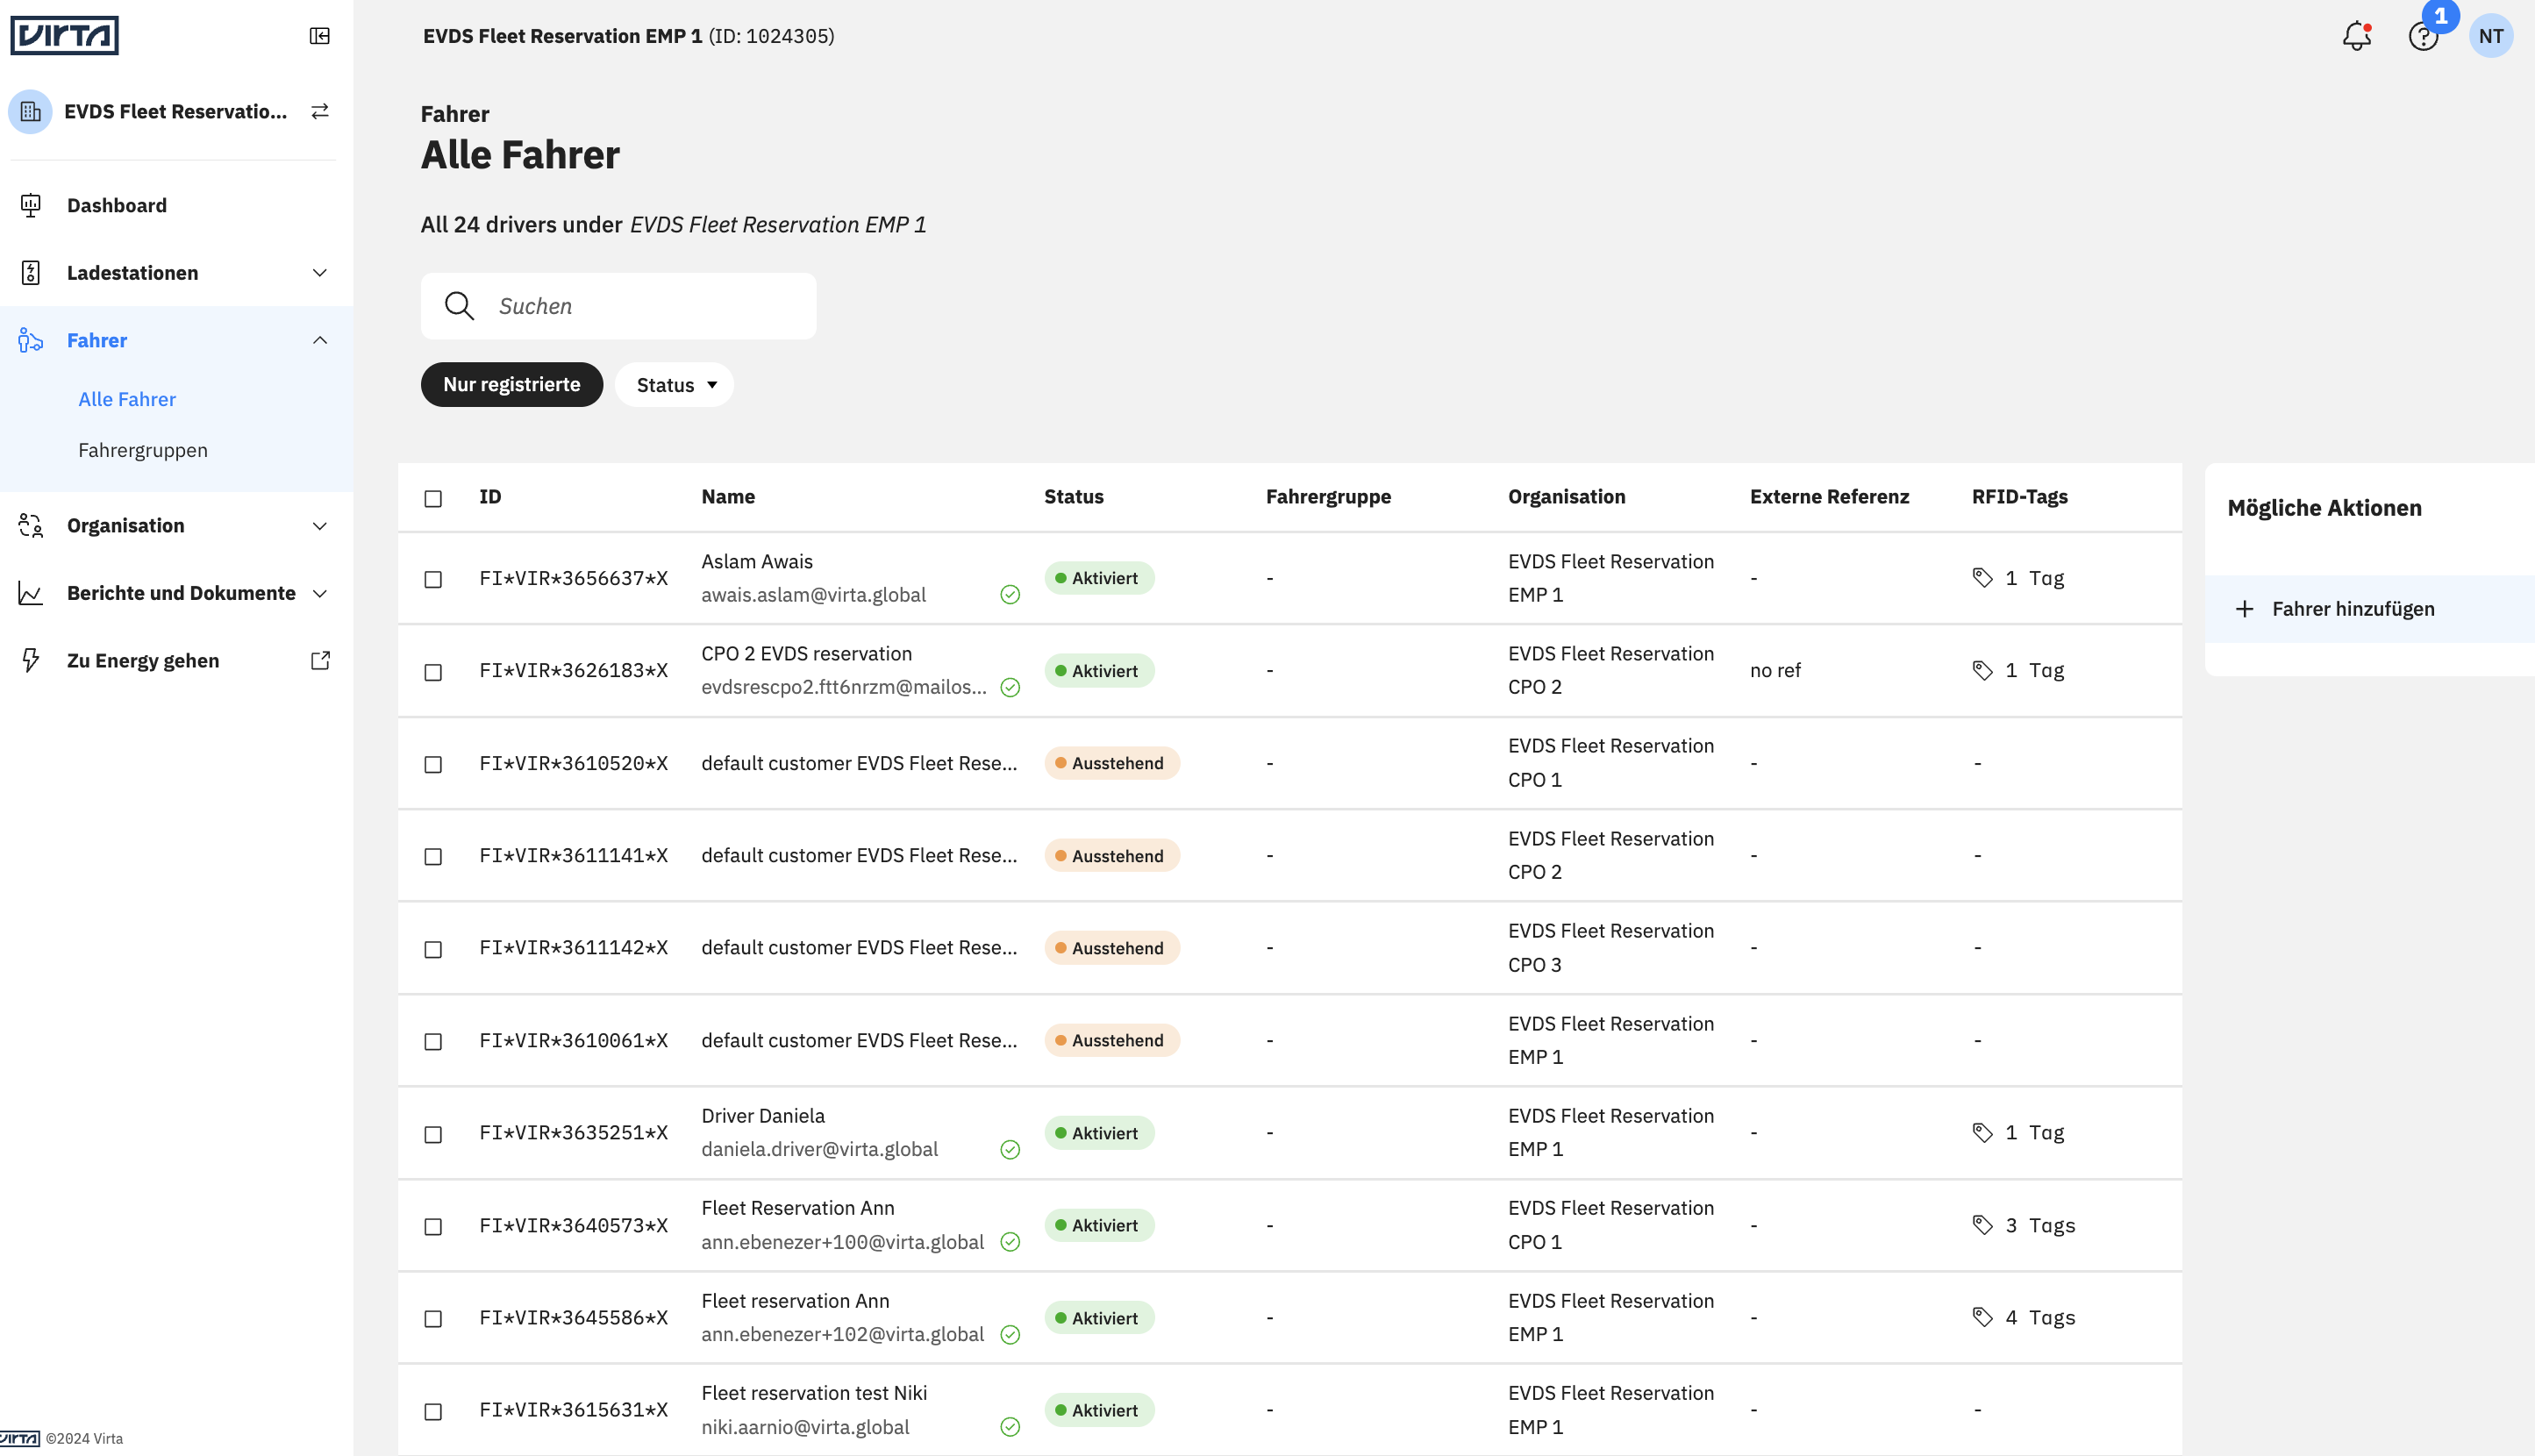Click the RFID-Tags column header
2535x1456 pixels.
2020,497
